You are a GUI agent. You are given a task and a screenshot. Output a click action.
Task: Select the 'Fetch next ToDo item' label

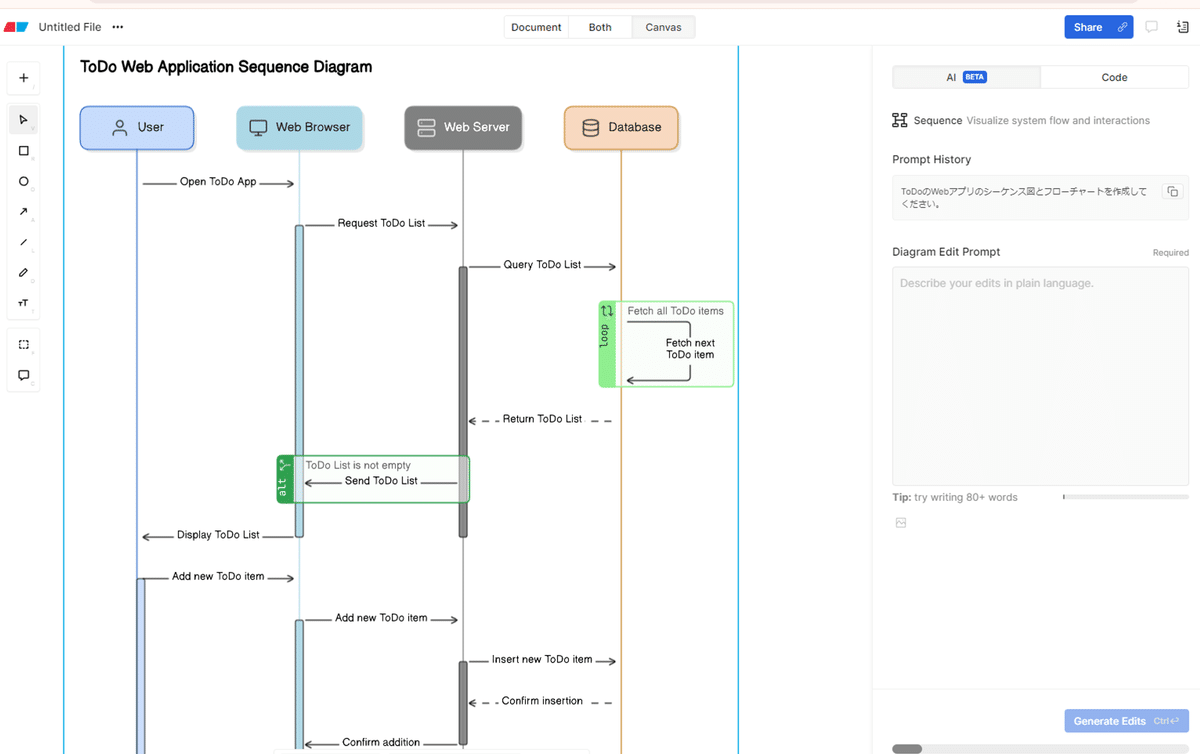(x=690, y=349)
